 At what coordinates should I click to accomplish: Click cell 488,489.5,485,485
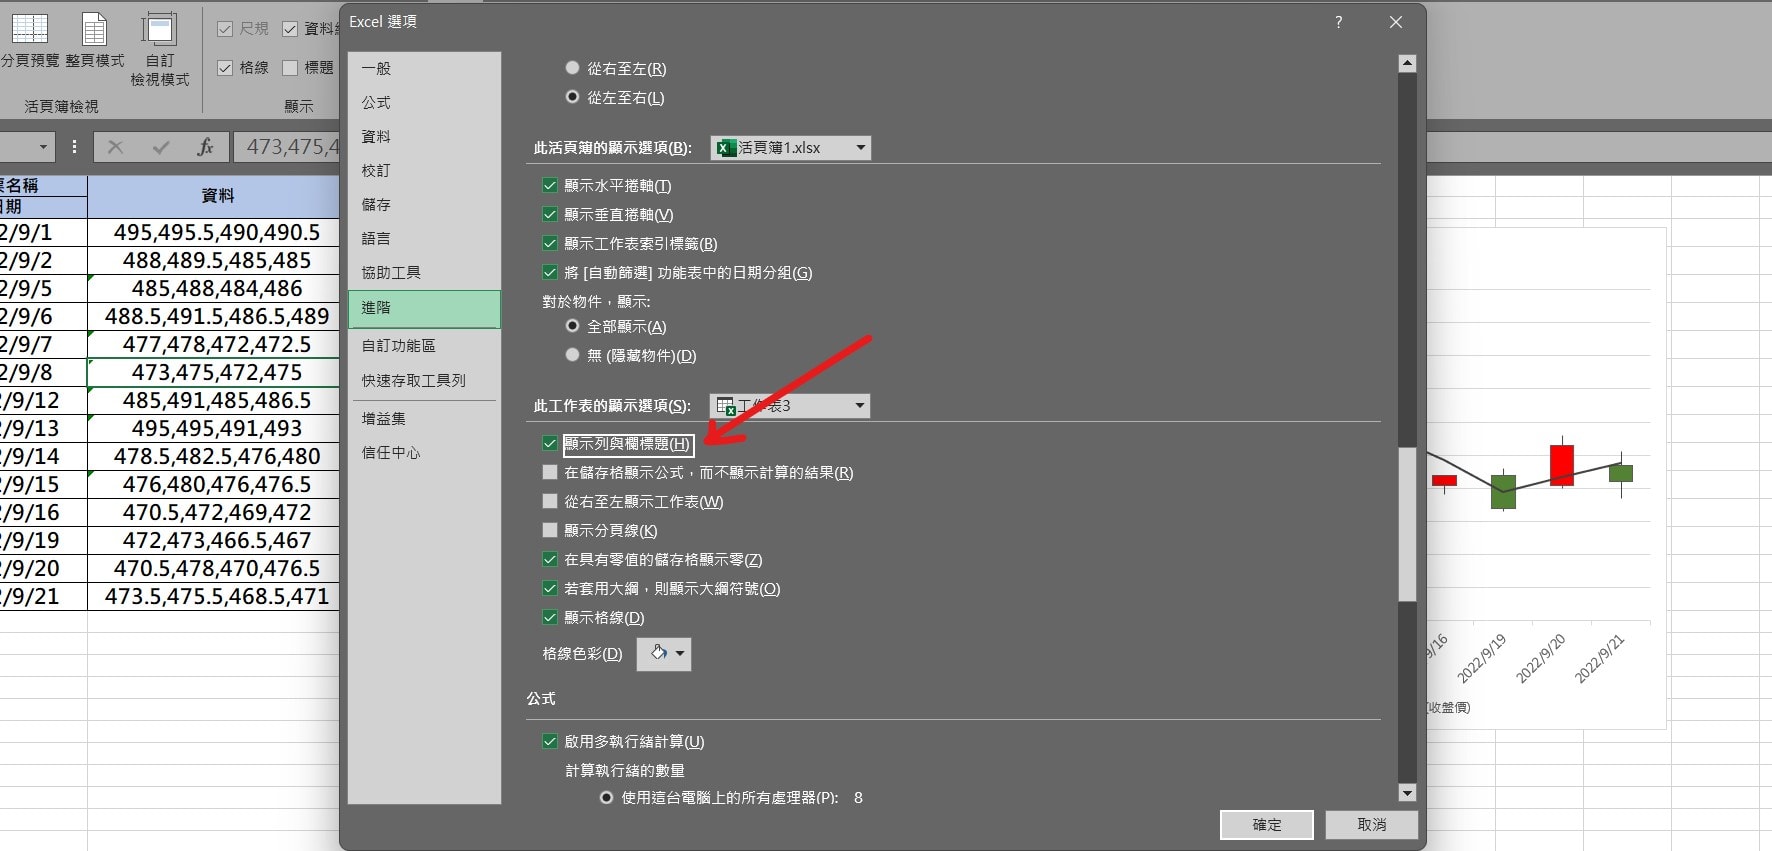(216, 260)
